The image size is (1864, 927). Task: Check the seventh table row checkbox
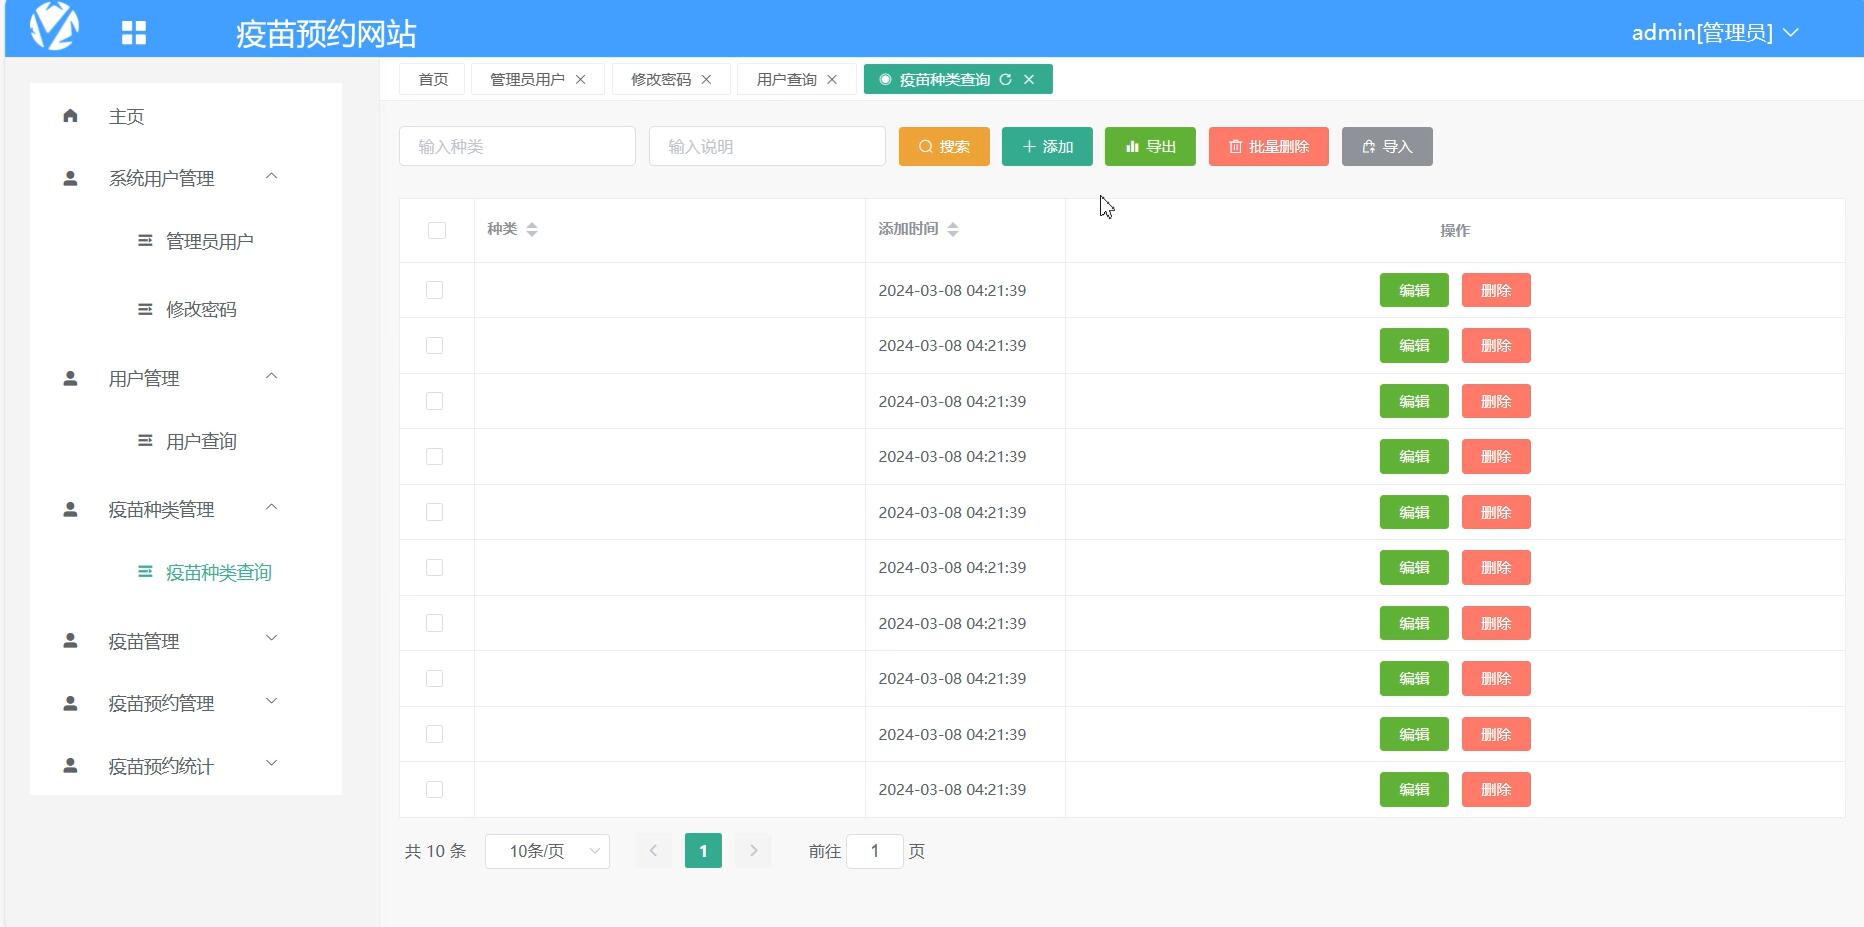click(434, 623)
